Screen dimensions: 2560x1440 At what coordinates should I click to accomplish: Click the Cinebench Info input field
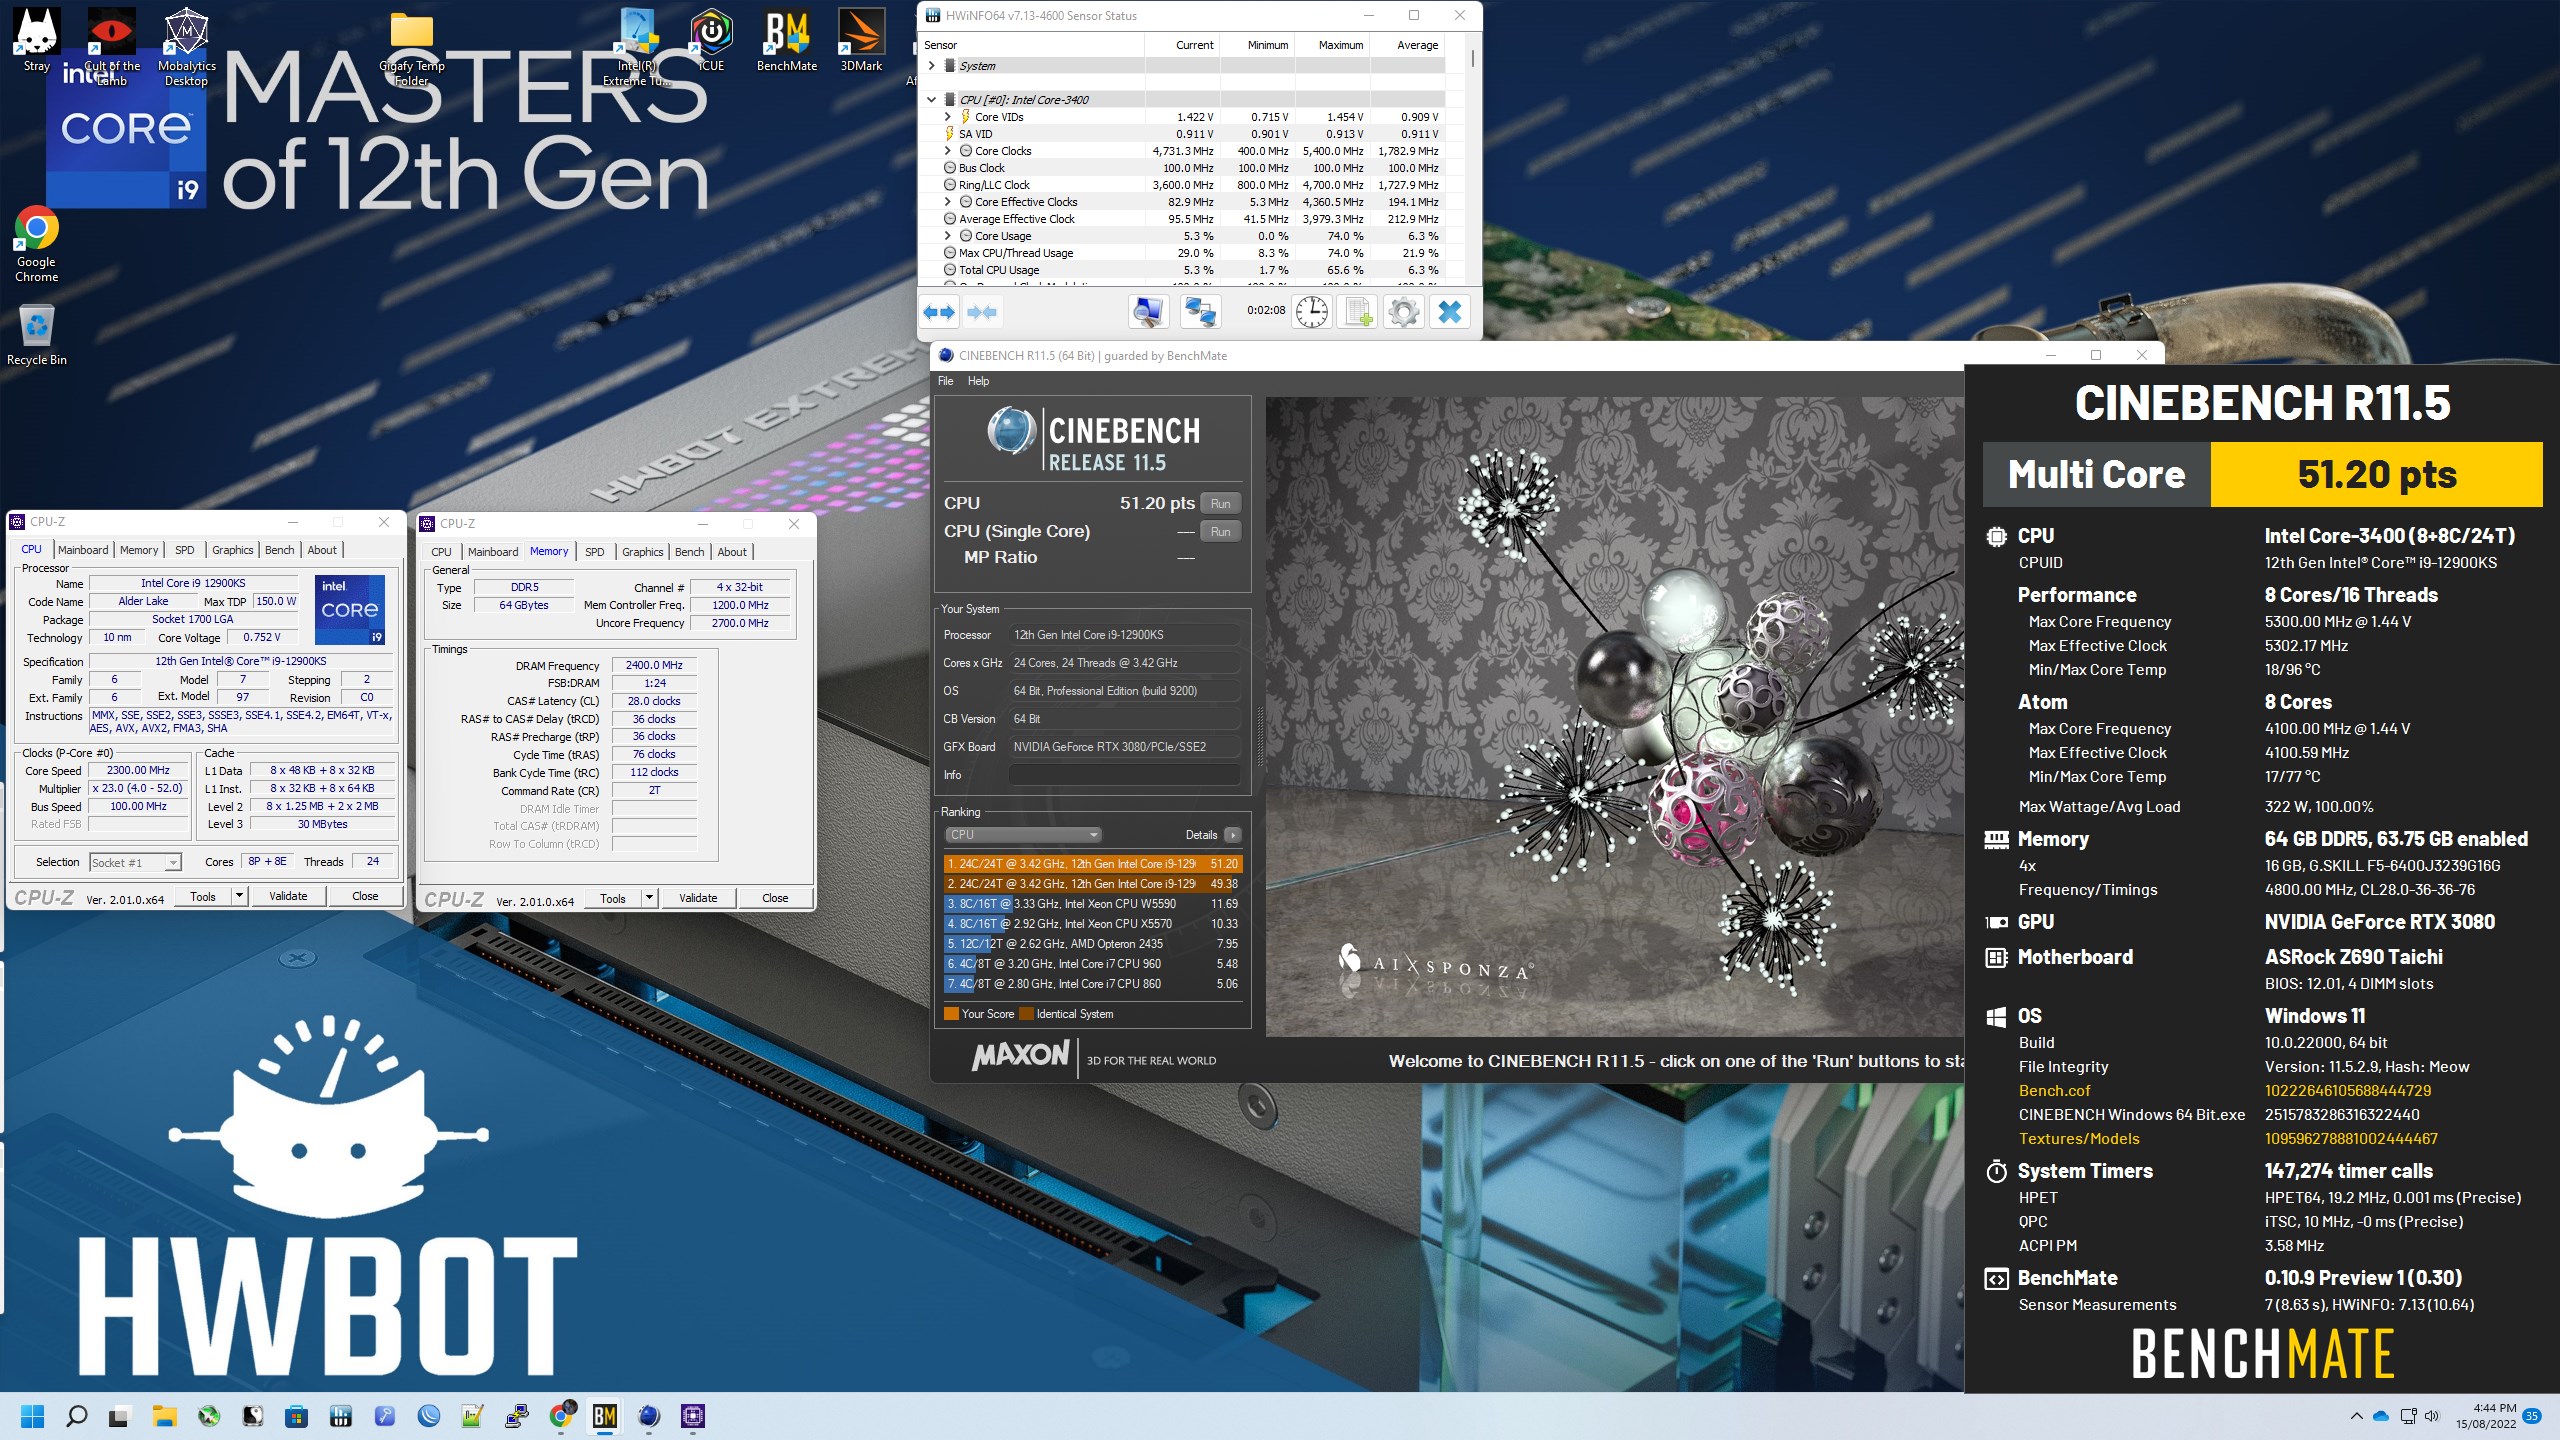point(1125,775)
